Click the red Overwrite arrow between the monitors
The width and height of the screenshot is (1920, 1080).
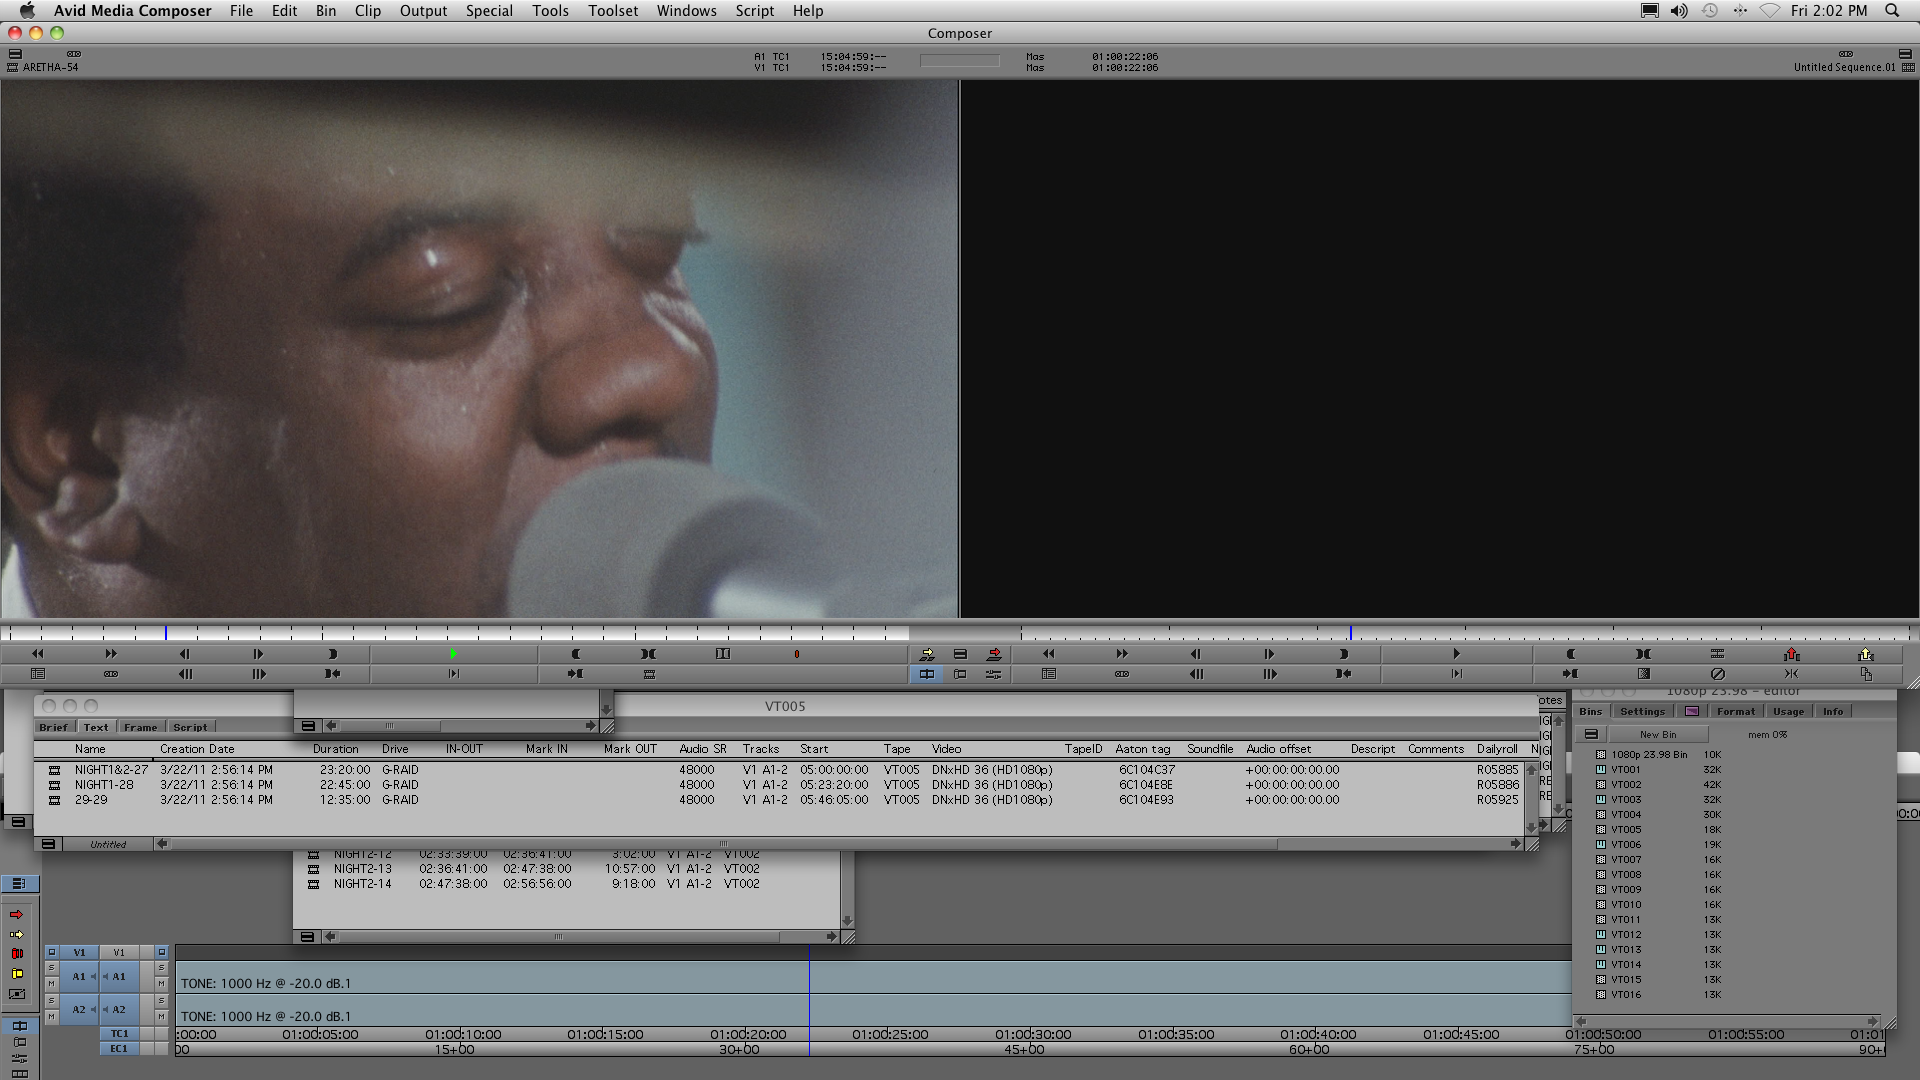tap(993, 654)
